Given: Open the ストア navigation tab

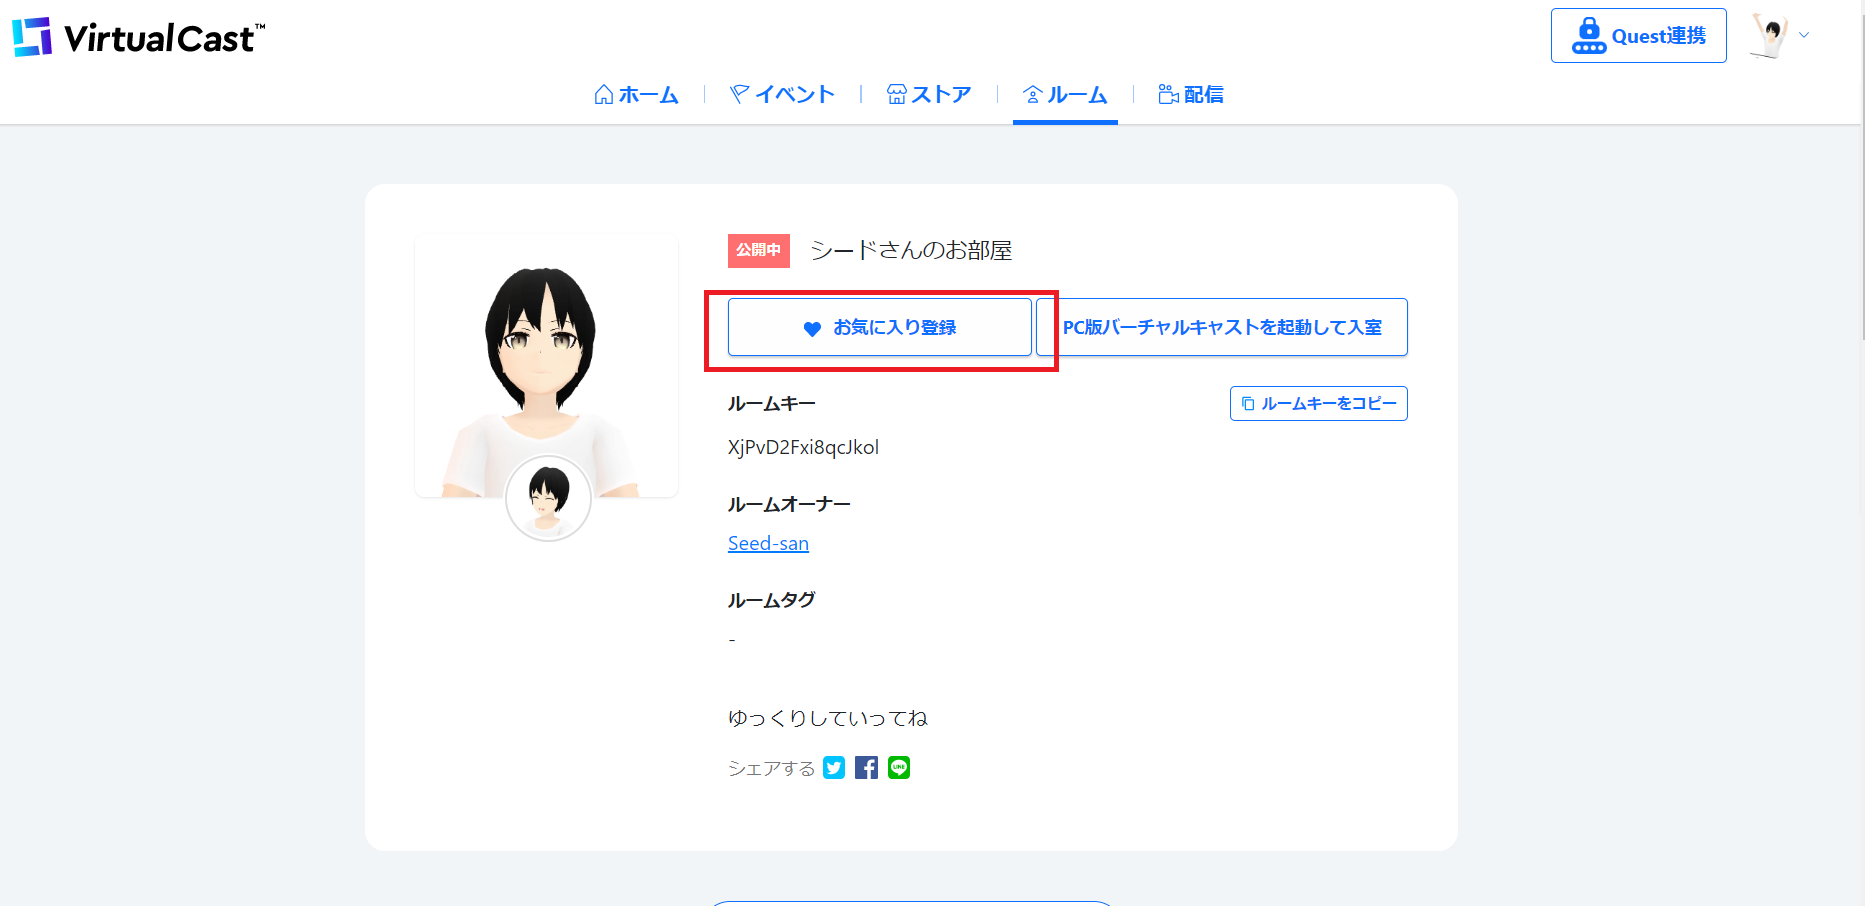Looking at the screenshot, I should pos(929,95).
